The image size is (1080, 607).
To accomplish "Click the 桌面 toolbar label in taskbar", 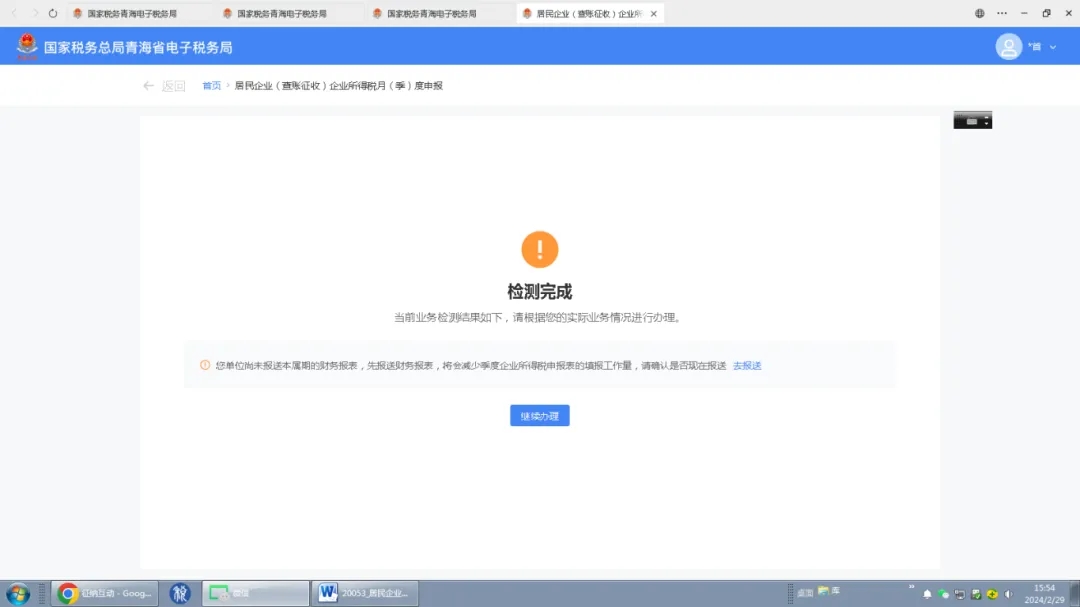I will click(804, 593).
